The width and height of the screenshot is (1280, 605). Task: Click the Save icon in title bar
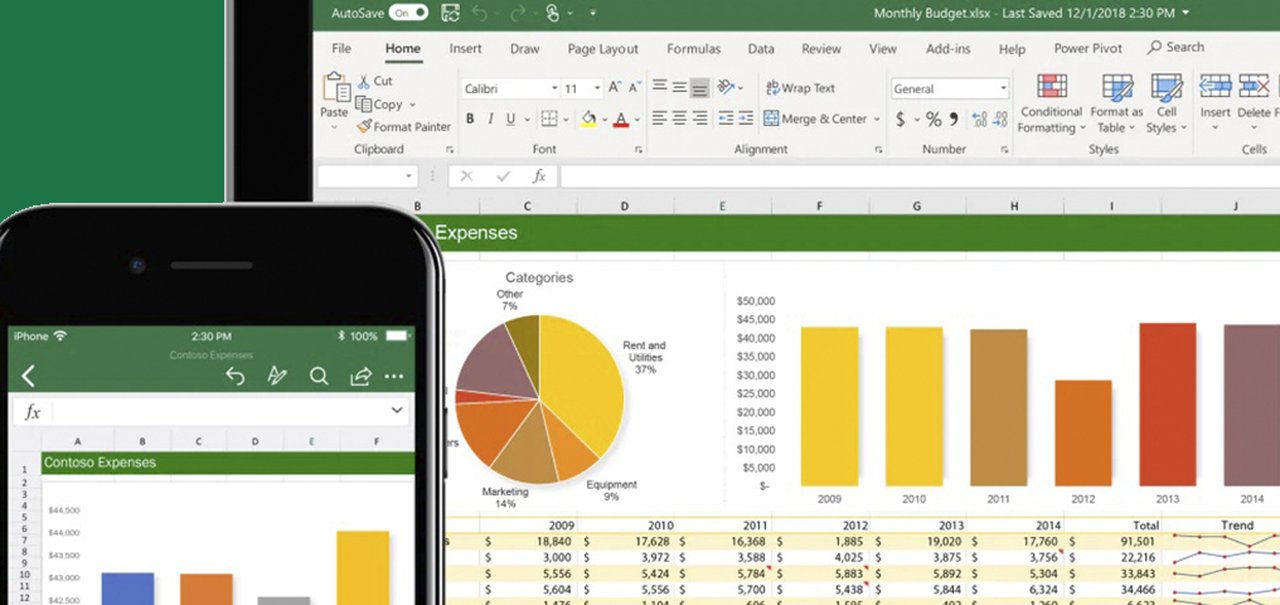click(x=450, y=13)
